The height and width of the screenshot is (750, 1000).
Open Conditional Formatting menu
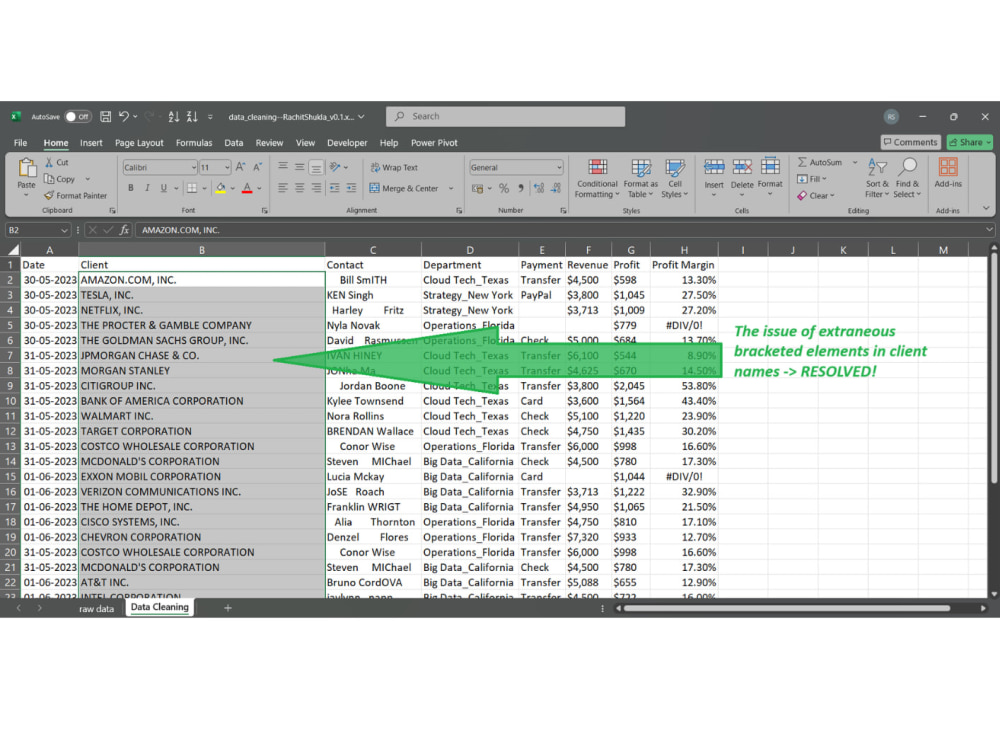pos(597,179)
